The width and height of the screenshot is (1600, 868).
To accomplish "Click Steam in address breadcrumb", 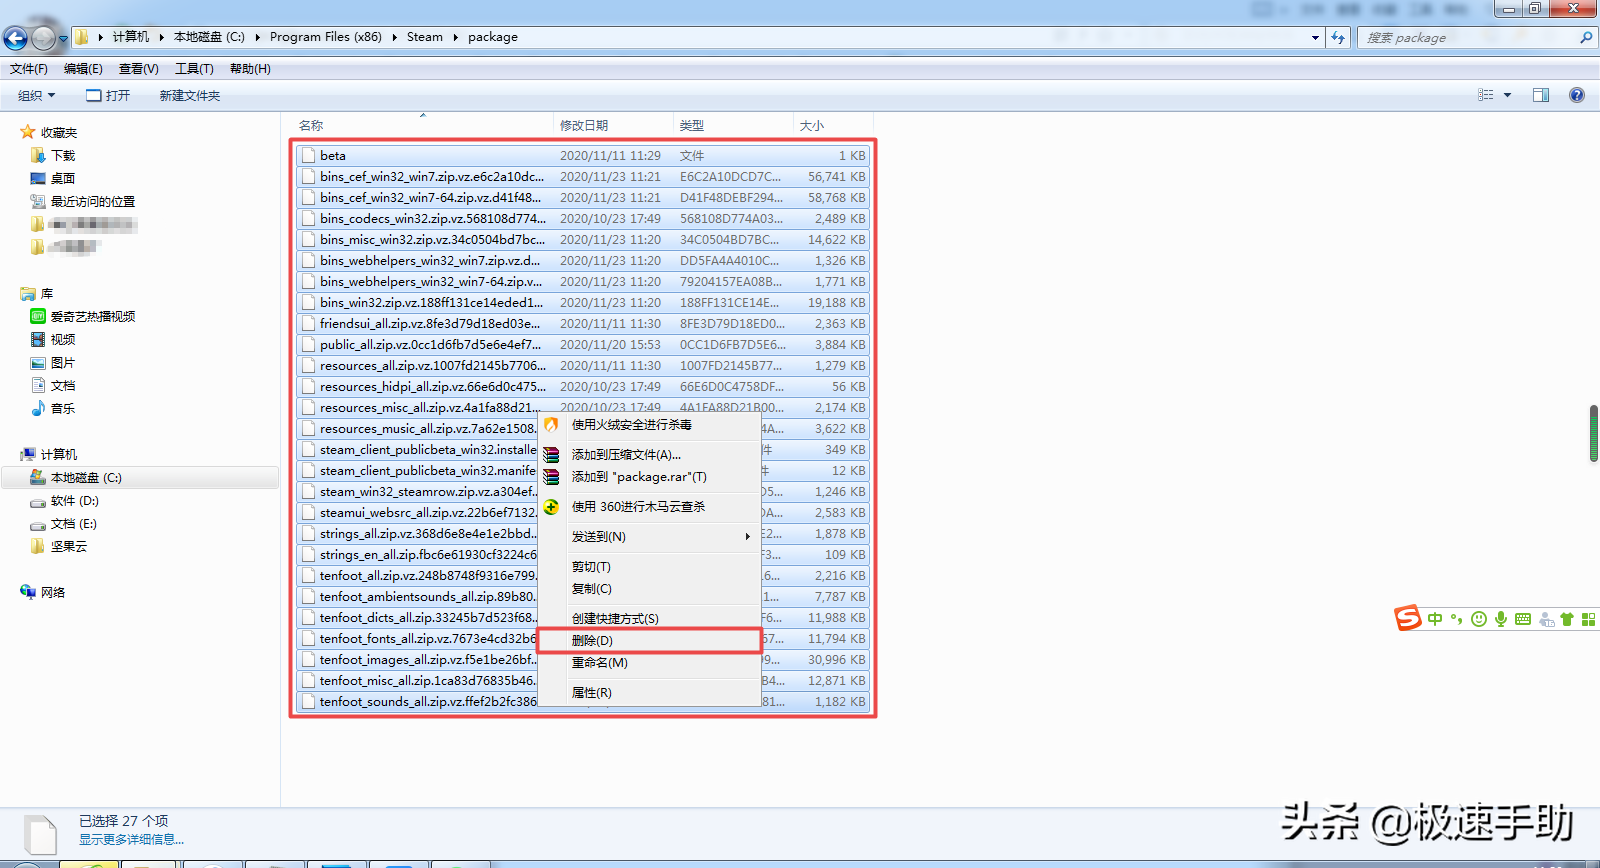I will (x=425, y=37).
